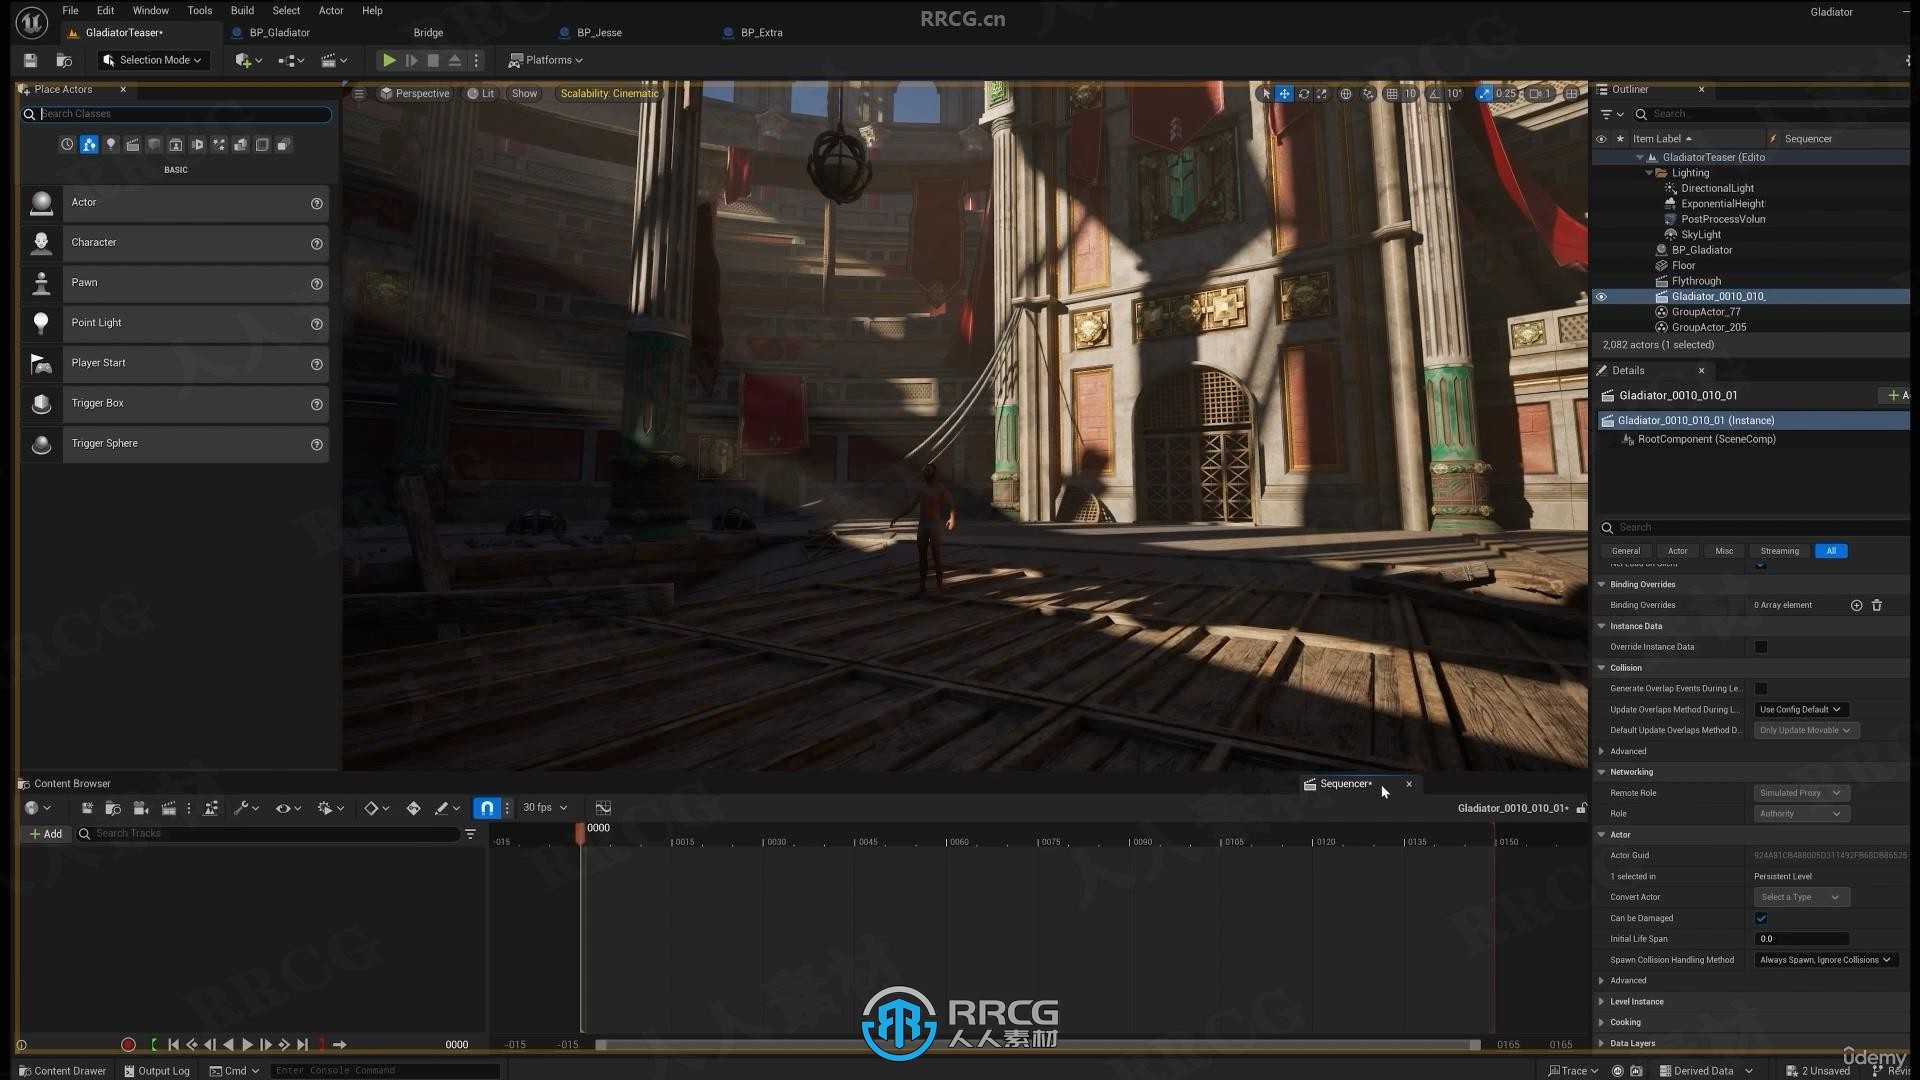Check the Override Instance Data checkbox
This screenshot has width=1920, height=1080.
pos(1761,647)
